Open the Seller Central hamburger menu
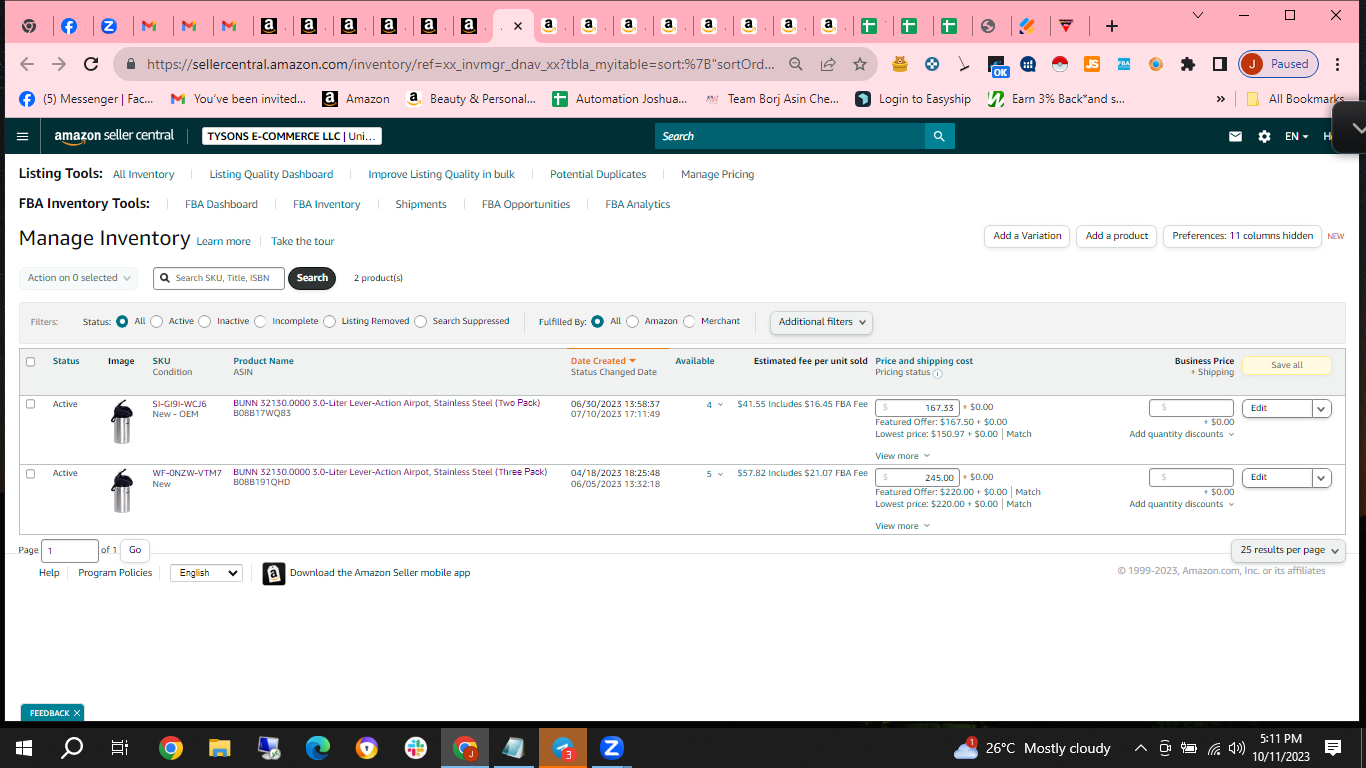 pyautogui.click(x=23, y=136)
